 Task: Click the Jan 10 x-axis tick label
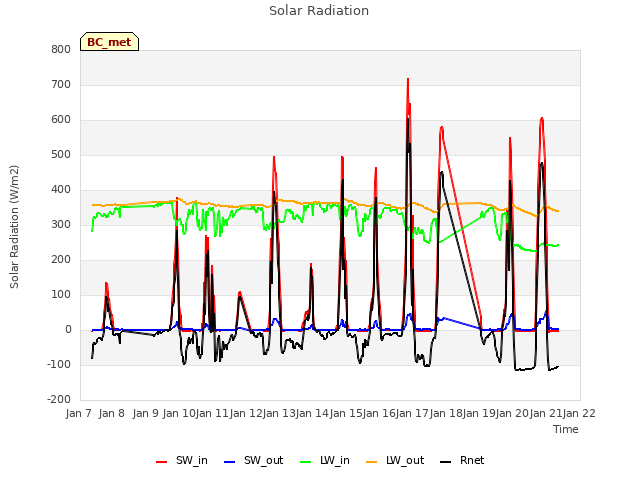[x=179, y=413]
